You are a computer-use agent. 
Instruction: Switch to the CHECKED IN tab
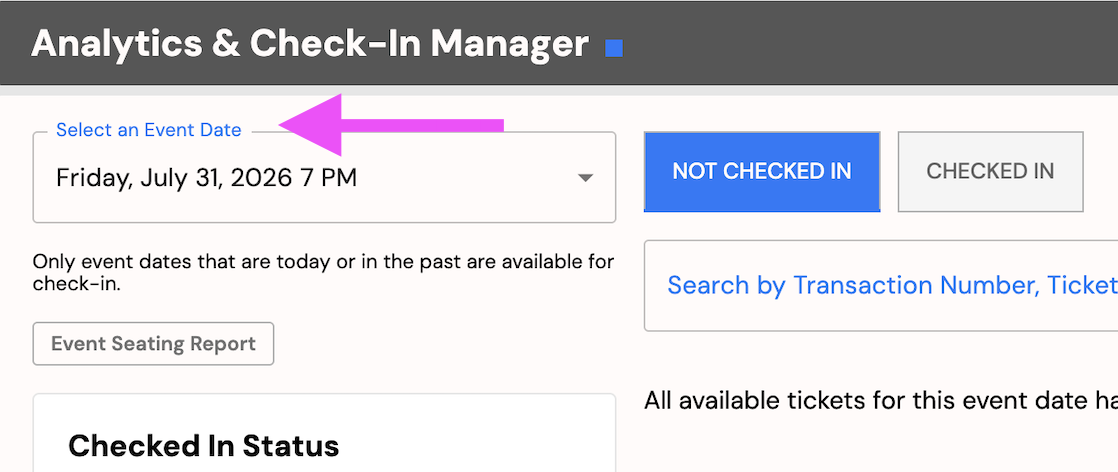point(990,171)
